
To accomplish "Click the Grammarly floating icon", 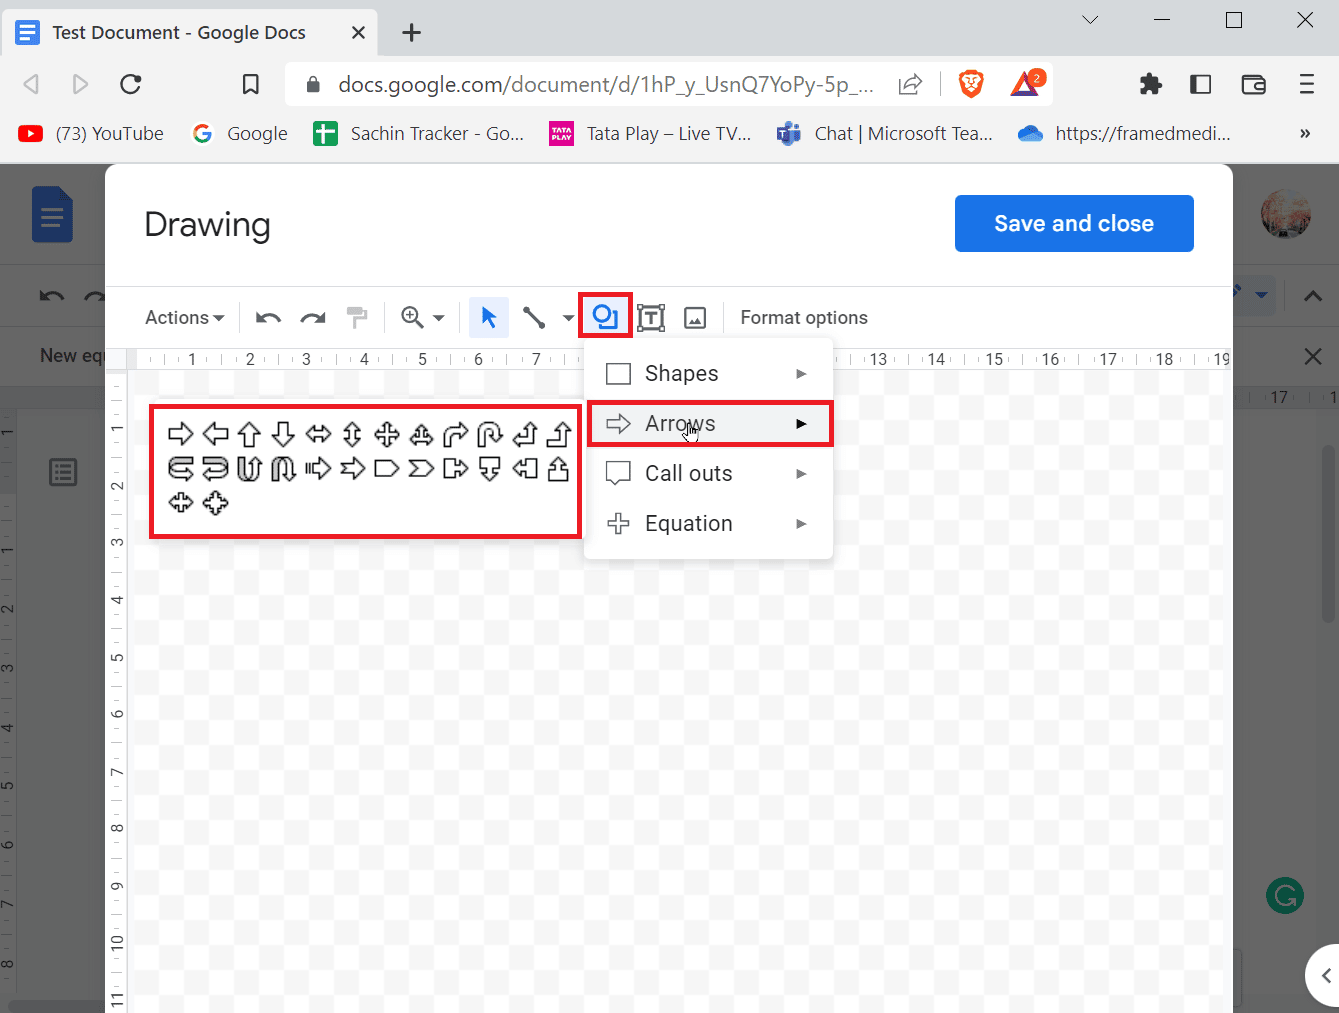I will 1285,895.
